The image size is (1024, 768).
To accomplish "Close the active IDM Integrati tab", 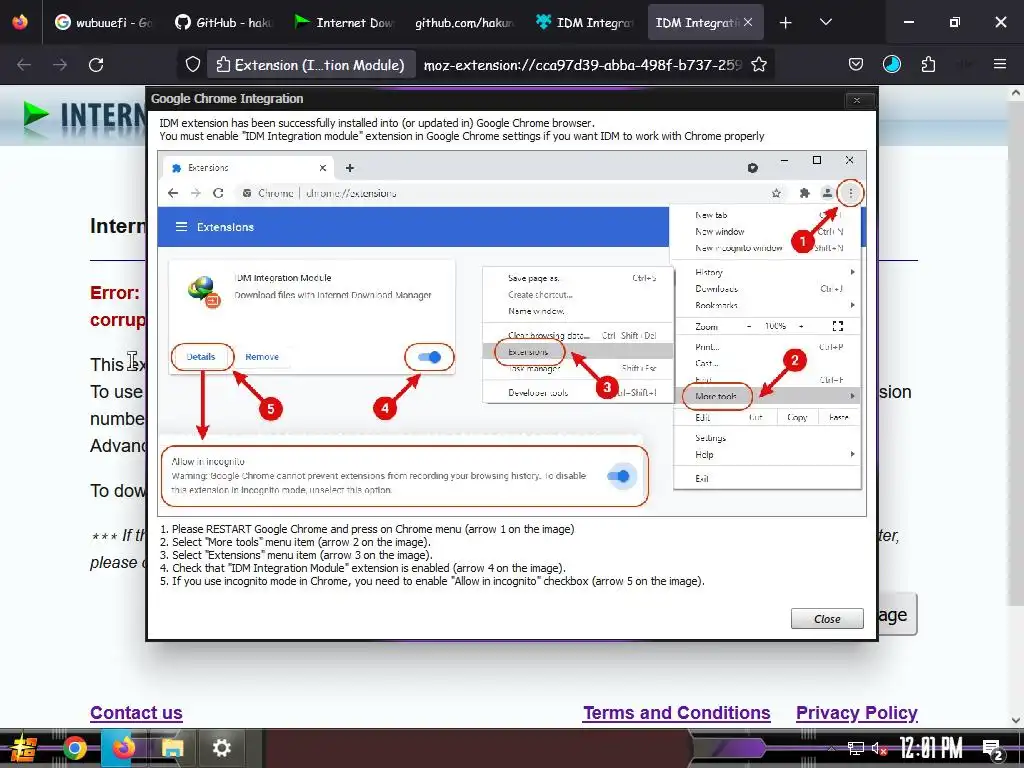I will 748,22.
